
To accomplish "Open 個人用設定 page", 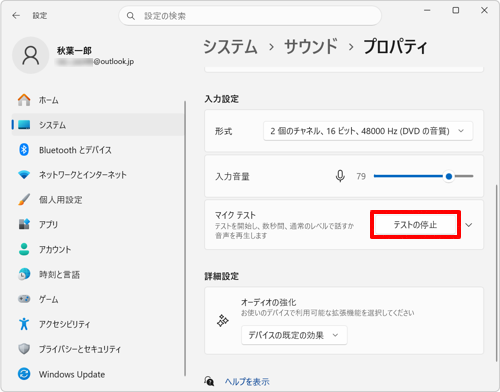I will click(98, 200).
